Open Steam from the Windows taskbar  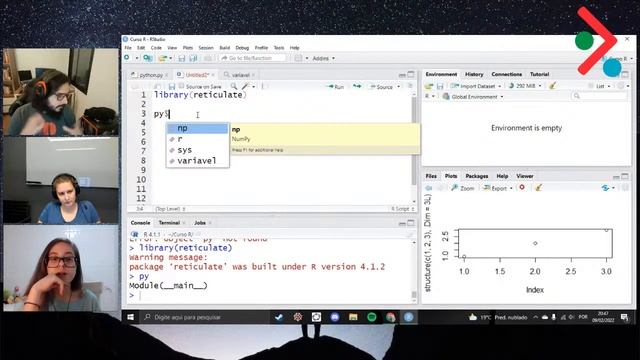click(279, 317)
